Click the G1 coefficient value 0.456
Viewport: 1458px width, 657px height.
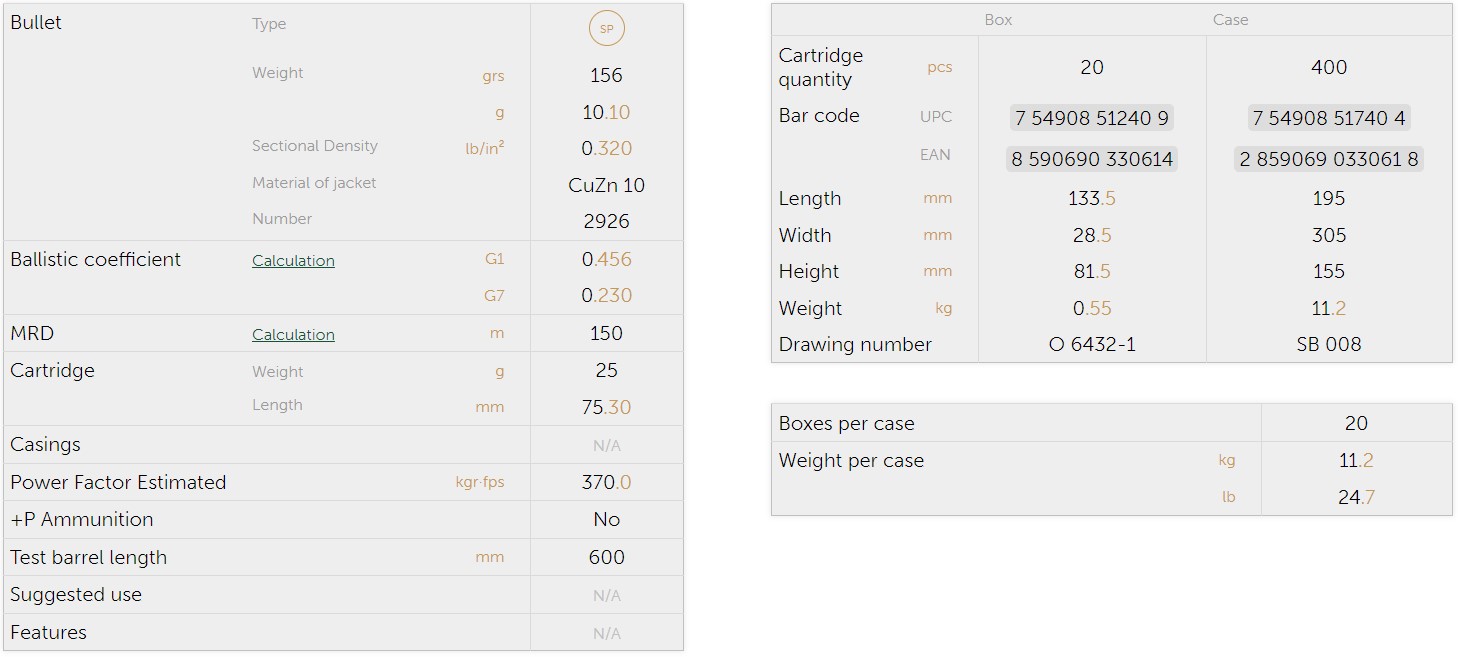(x=606, y=260)
